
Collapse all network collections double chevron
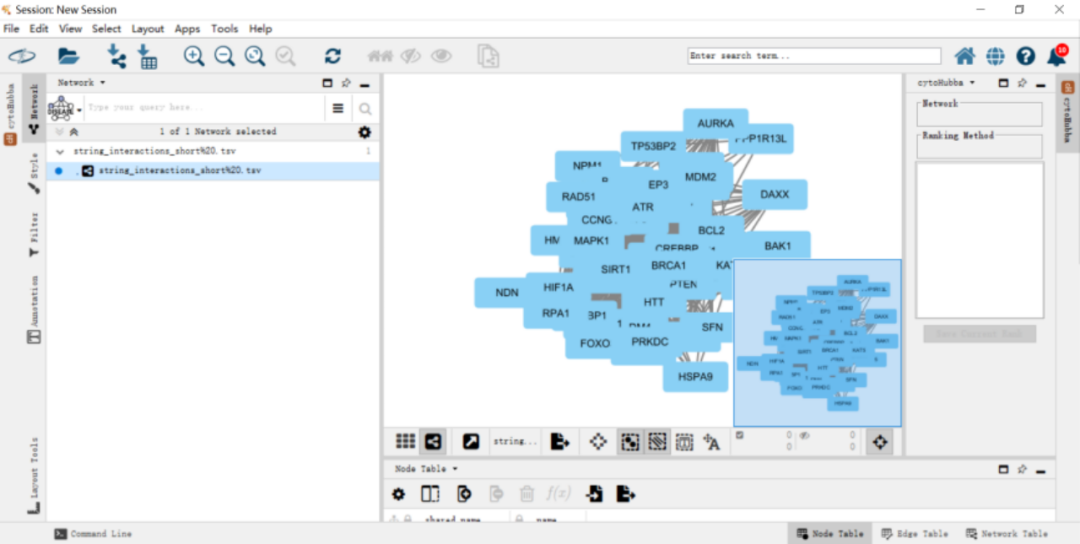(x=74, y=132)
